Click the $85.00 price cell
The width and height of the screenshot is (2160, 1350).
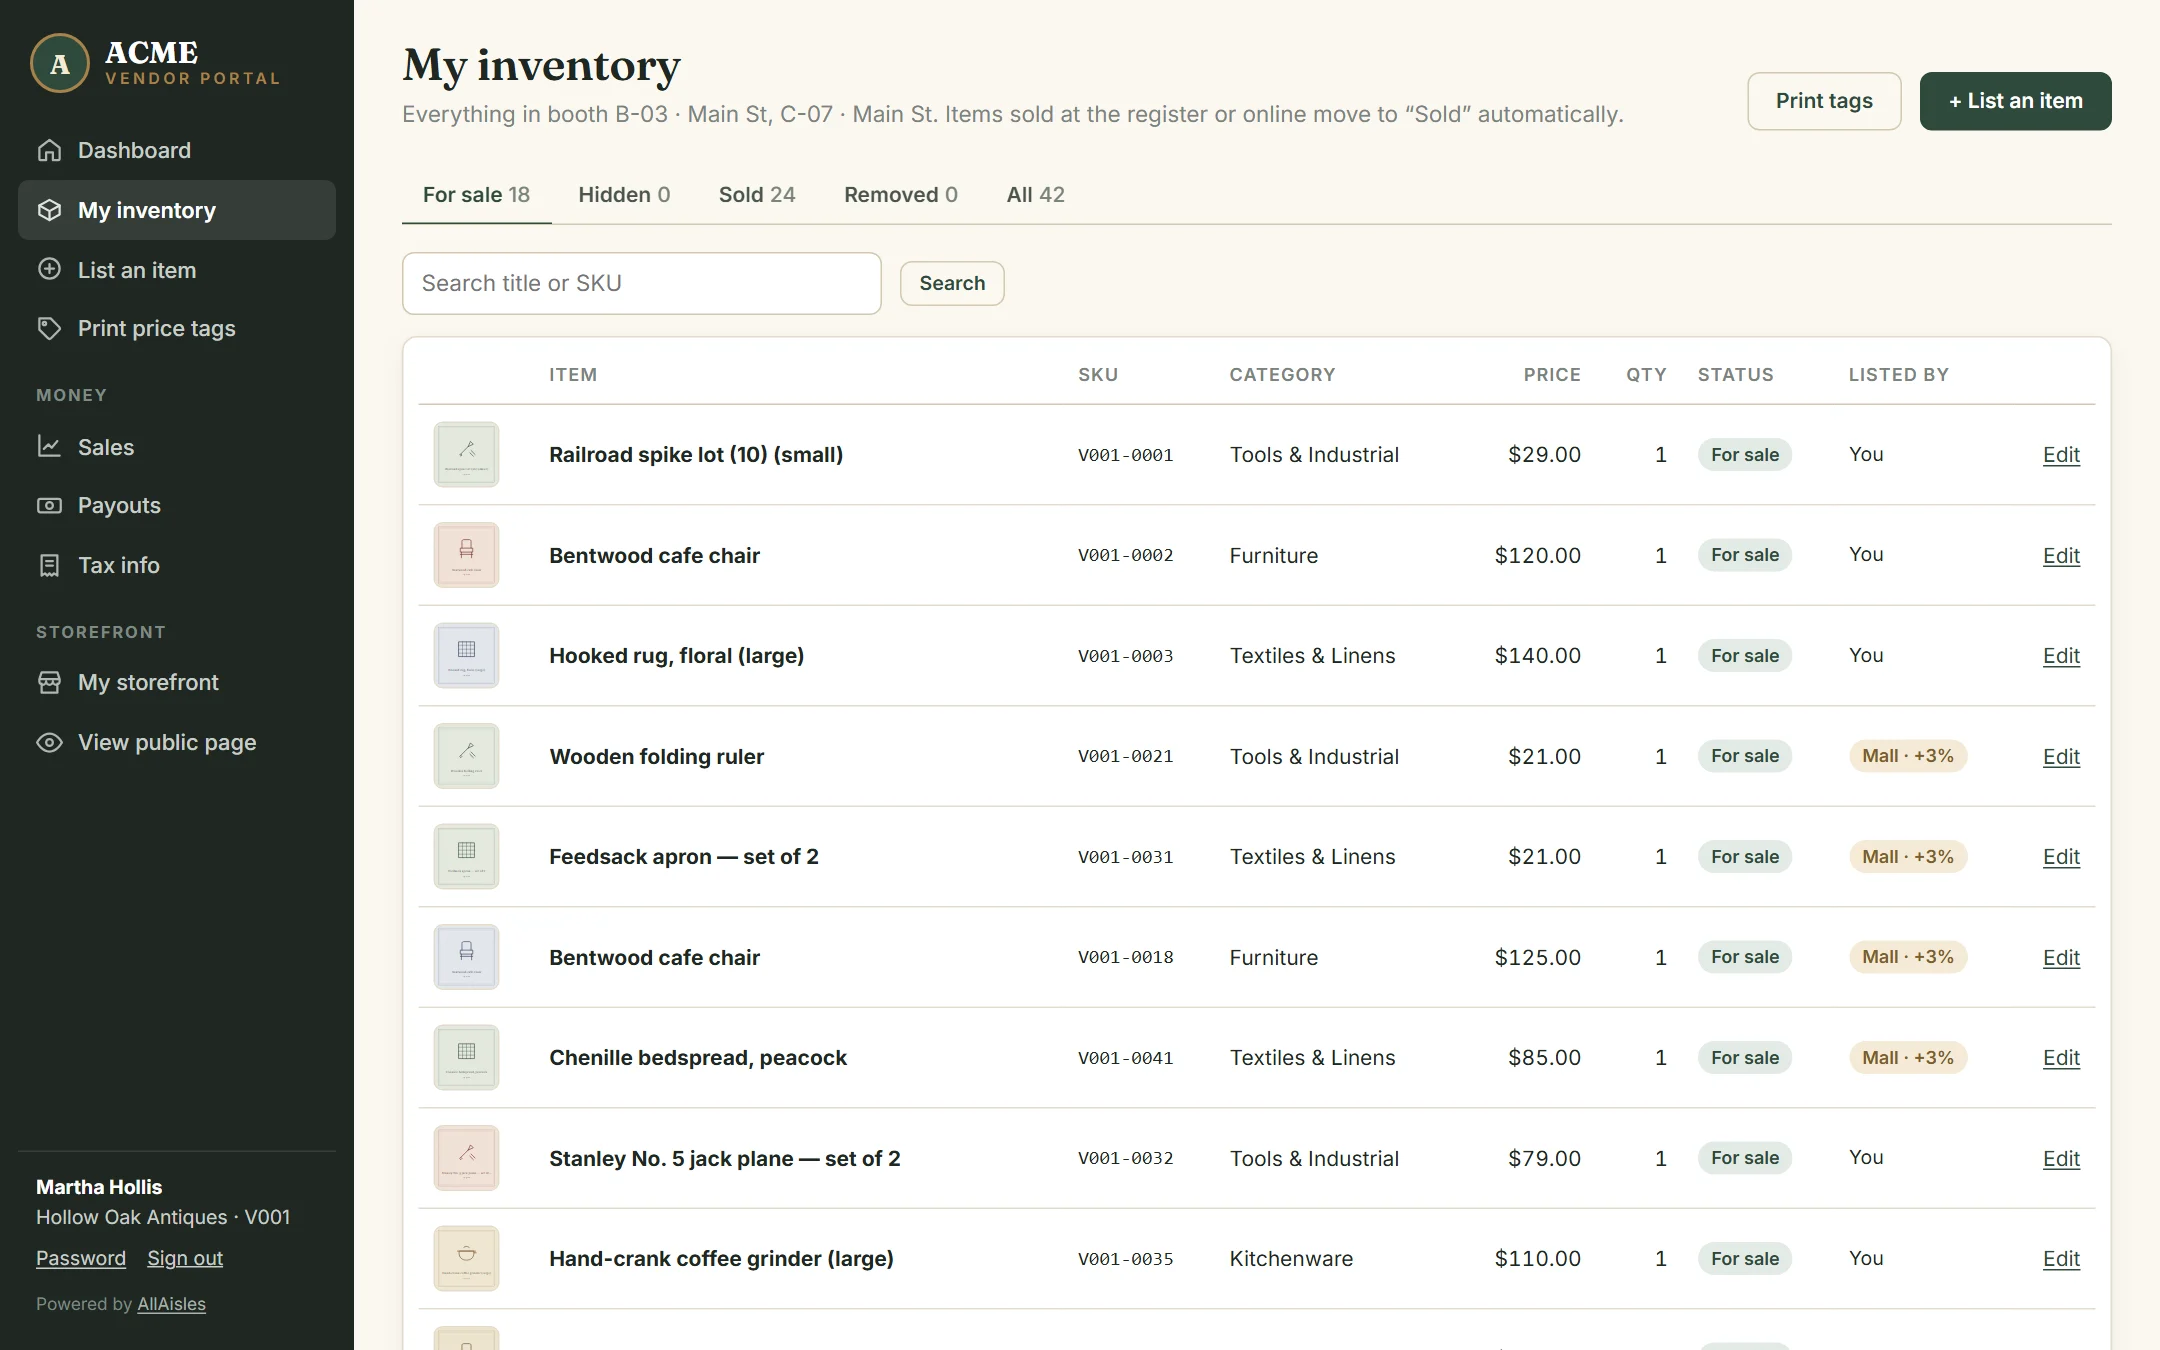pyautogui.click(x=1544, y=1057)
